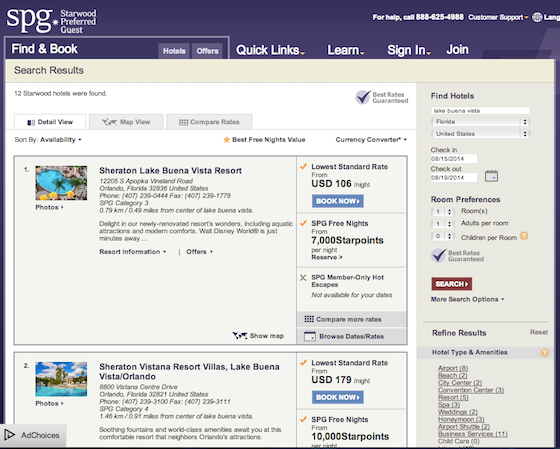The image size is (560, 449).
Task: Open the Customer Support dropdown
Action: (498, 17)
